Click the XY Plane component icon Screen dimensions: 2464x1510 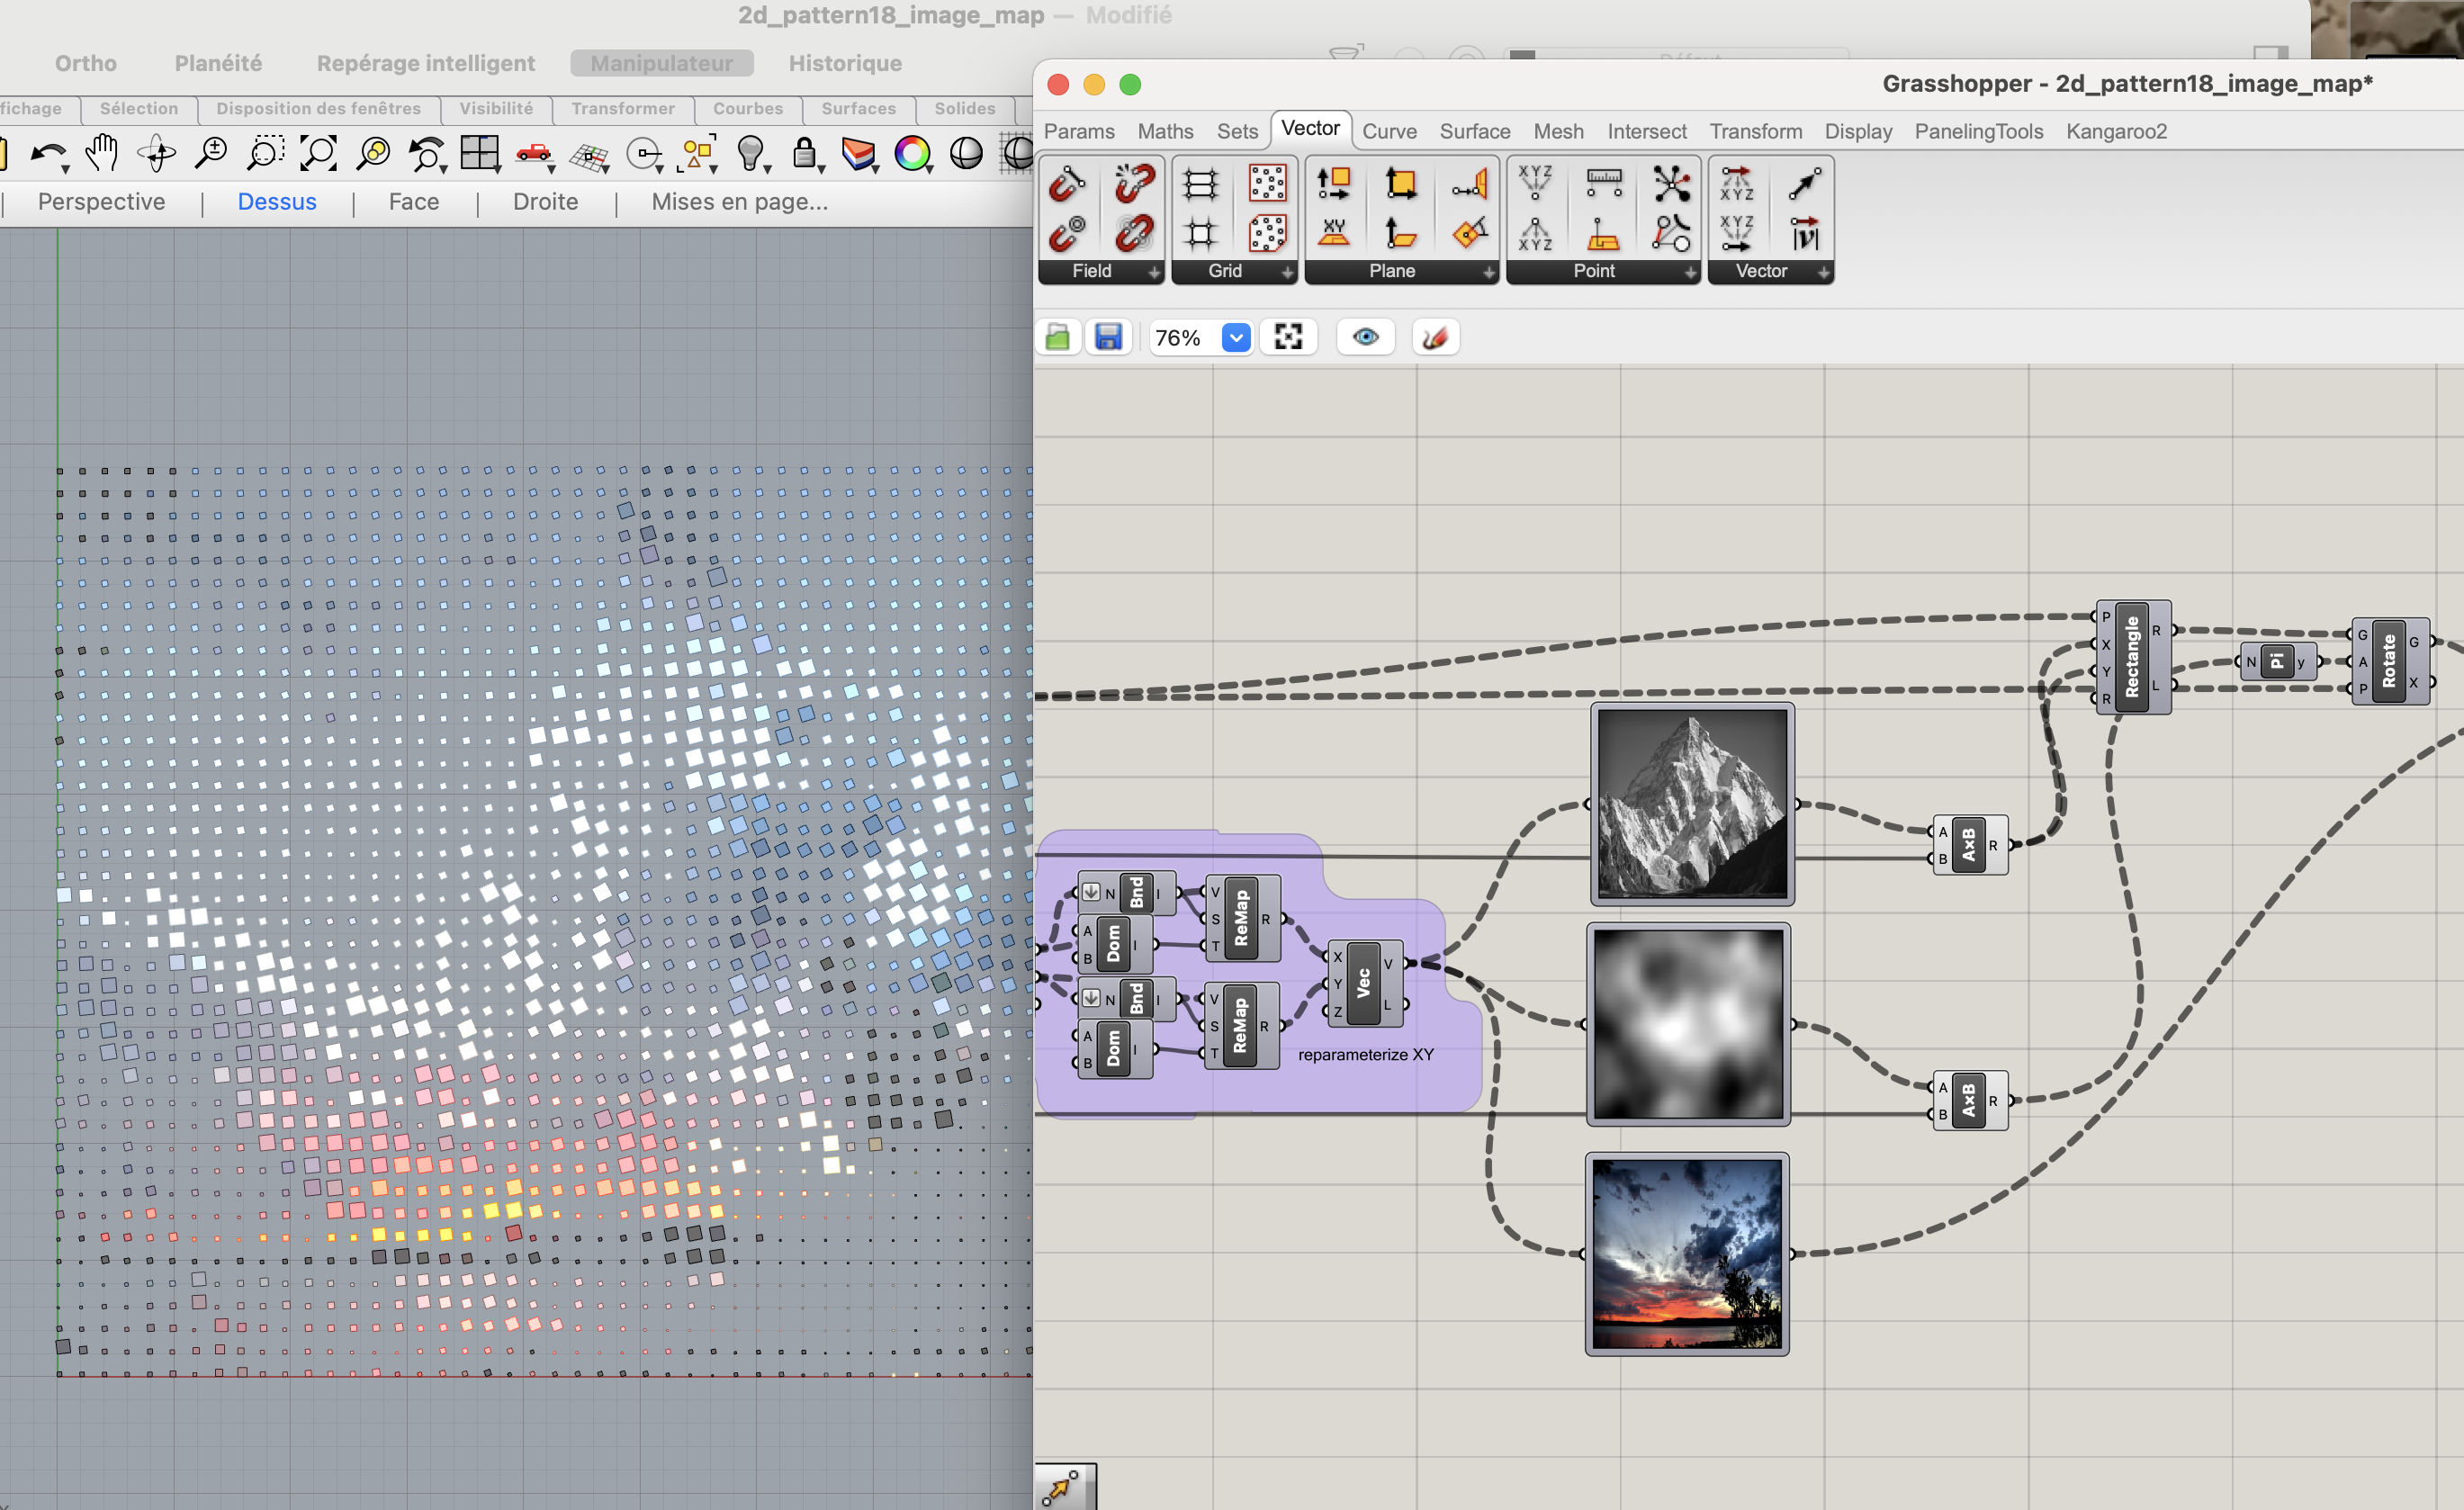pyautogui.click(x=1333, y=234)
